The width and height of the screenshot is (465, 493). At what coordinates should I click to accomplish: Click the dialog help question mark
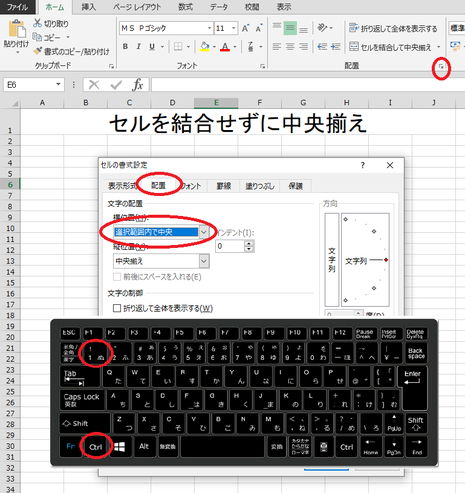click(x=363, y=165)
